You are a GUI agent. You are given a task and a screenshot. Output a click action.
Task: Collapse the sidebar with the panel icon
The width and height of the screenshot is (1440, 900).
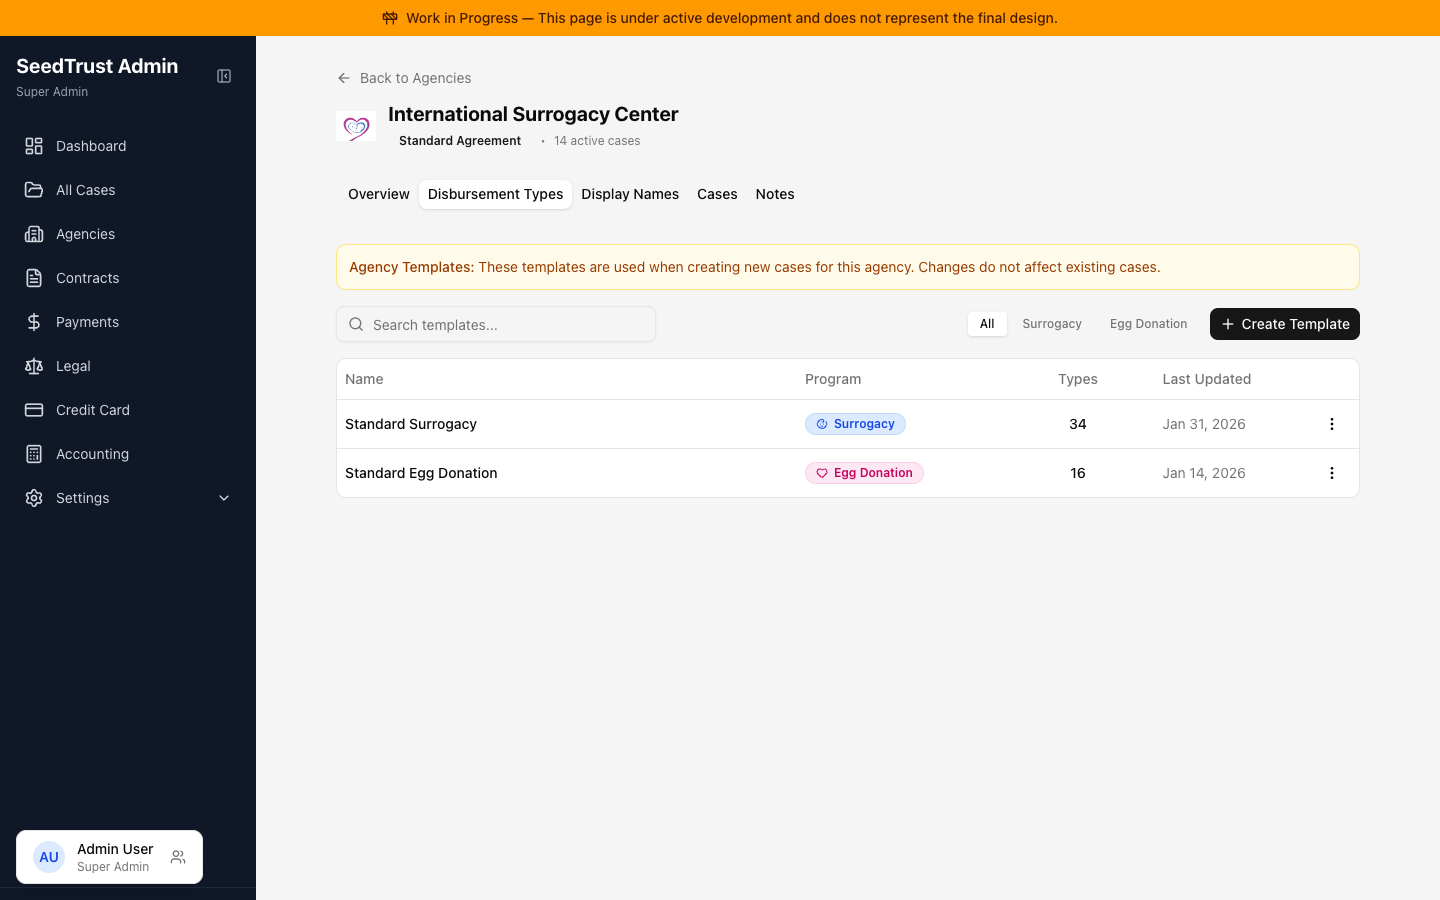click(224, 76)
